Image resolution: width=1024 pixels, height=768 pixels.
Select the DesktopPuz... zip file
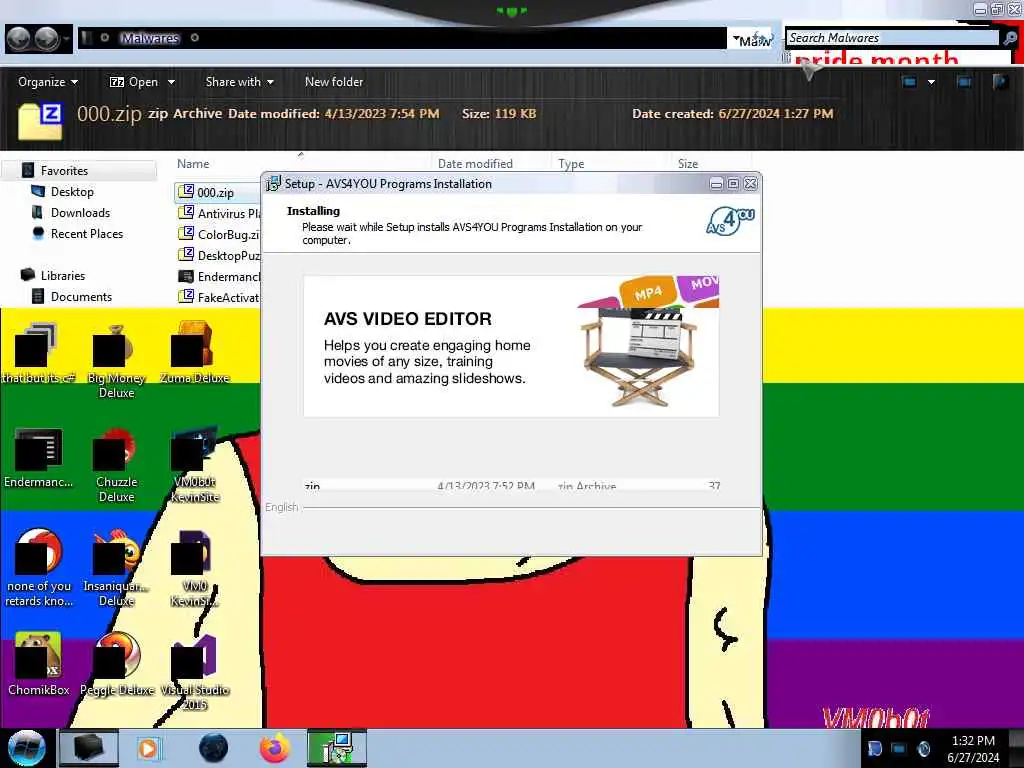(219, 255)
